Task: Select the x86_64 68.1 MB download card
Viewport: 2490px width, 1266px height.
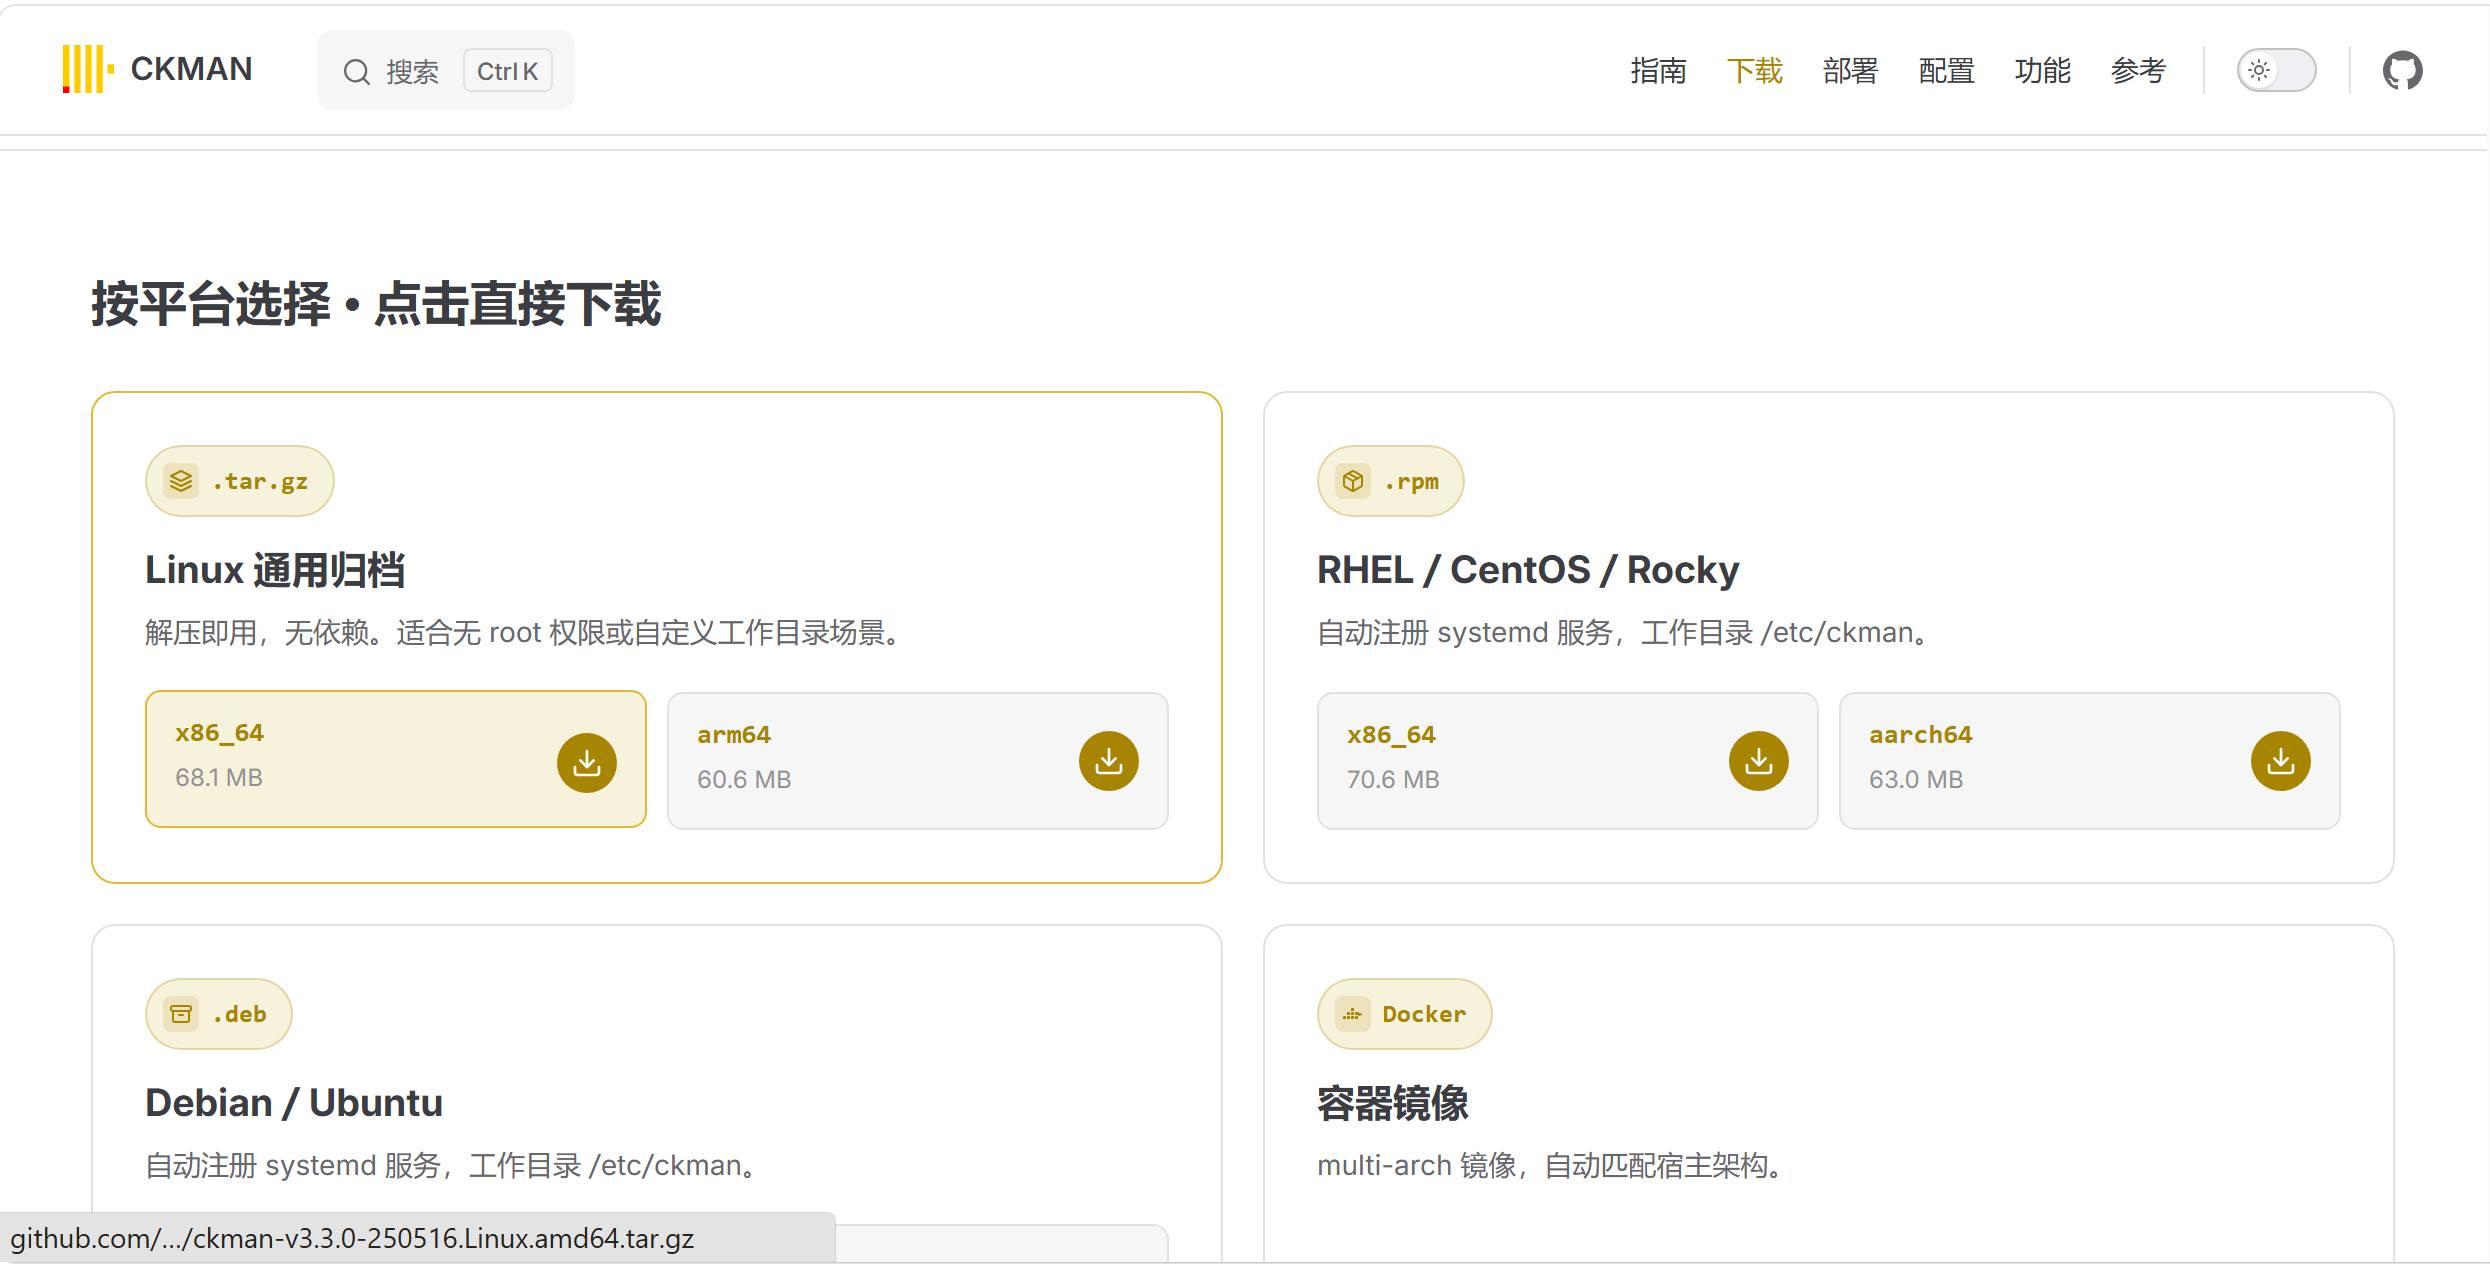Action: (x=396, y=759)
